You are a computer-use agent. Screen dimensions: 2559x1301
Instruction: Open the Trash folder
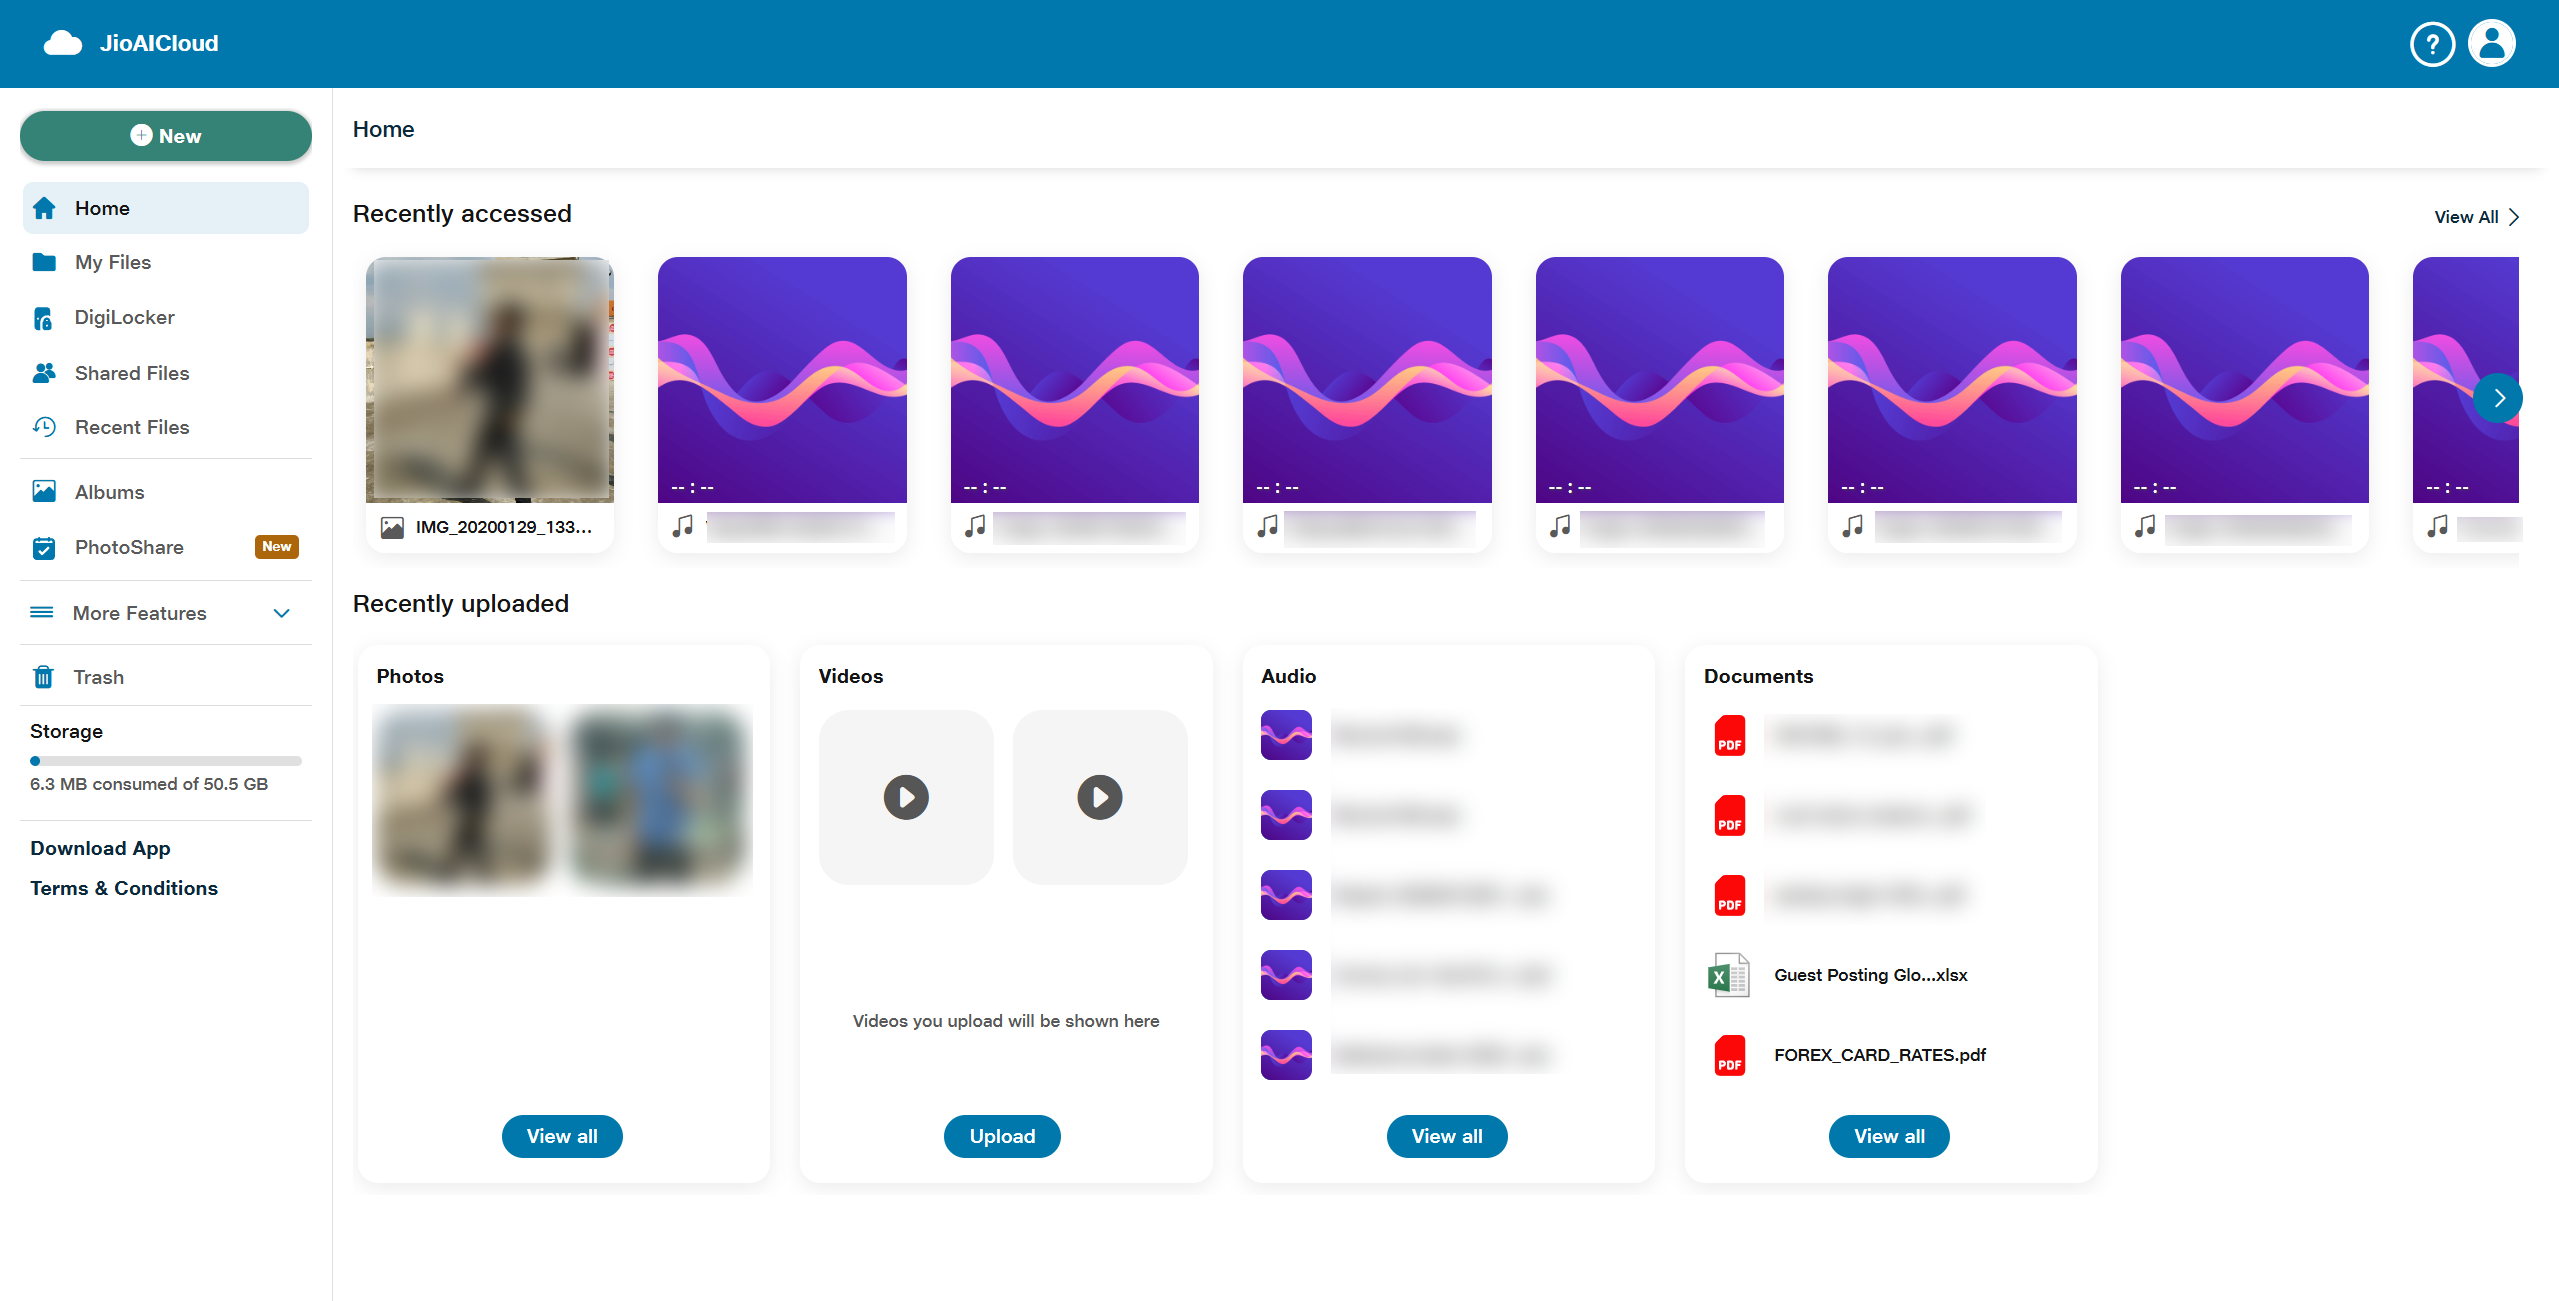click(98, 677)
